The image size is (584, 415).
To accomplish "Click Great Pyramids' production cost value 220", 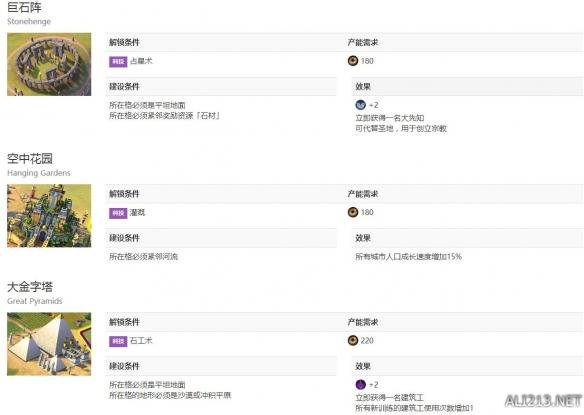I will tap(367, 341).
